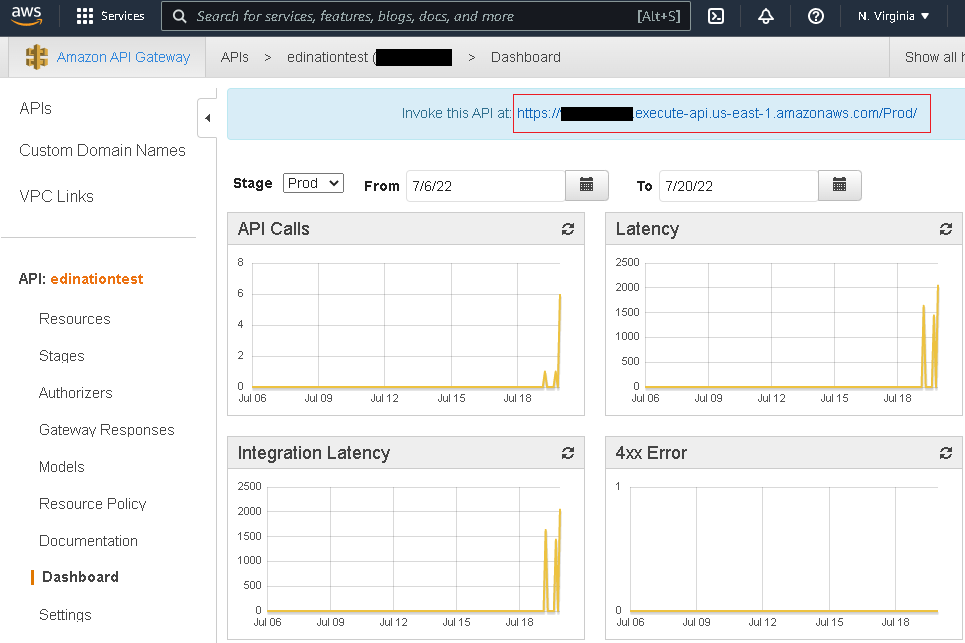The image size is (965, 643).
Task: Open the From date calendar picker
Action: click(587, 185)
